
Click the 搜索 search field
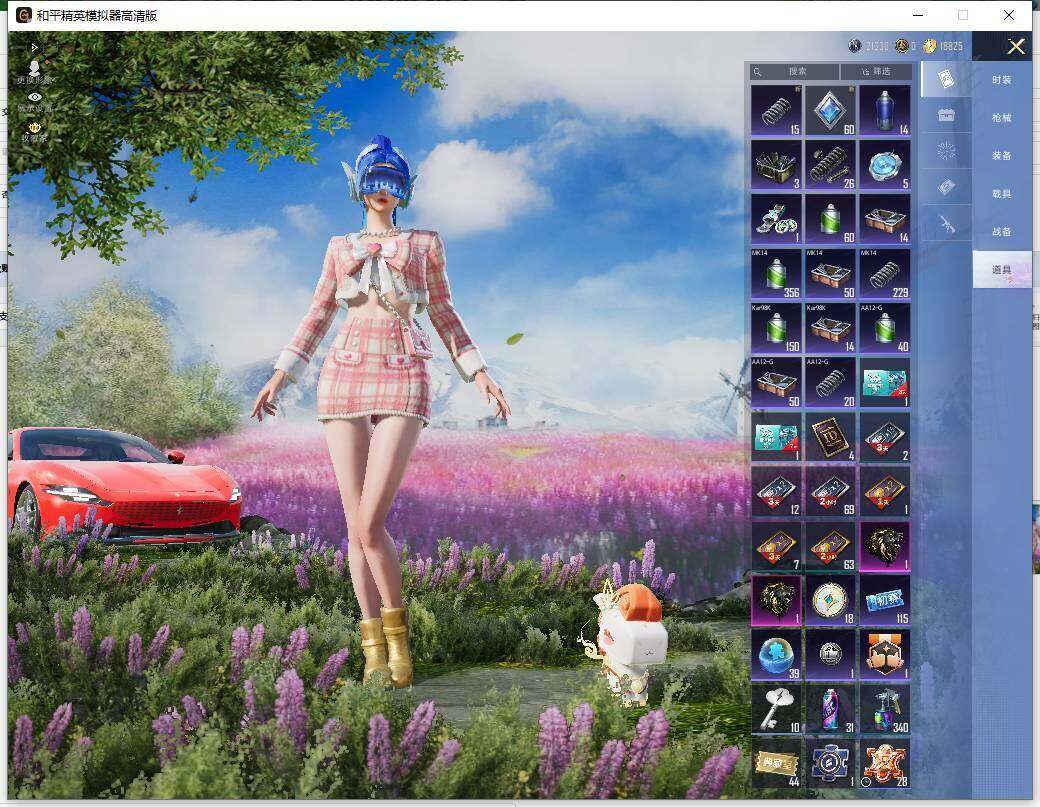click(x=795, y=72)
